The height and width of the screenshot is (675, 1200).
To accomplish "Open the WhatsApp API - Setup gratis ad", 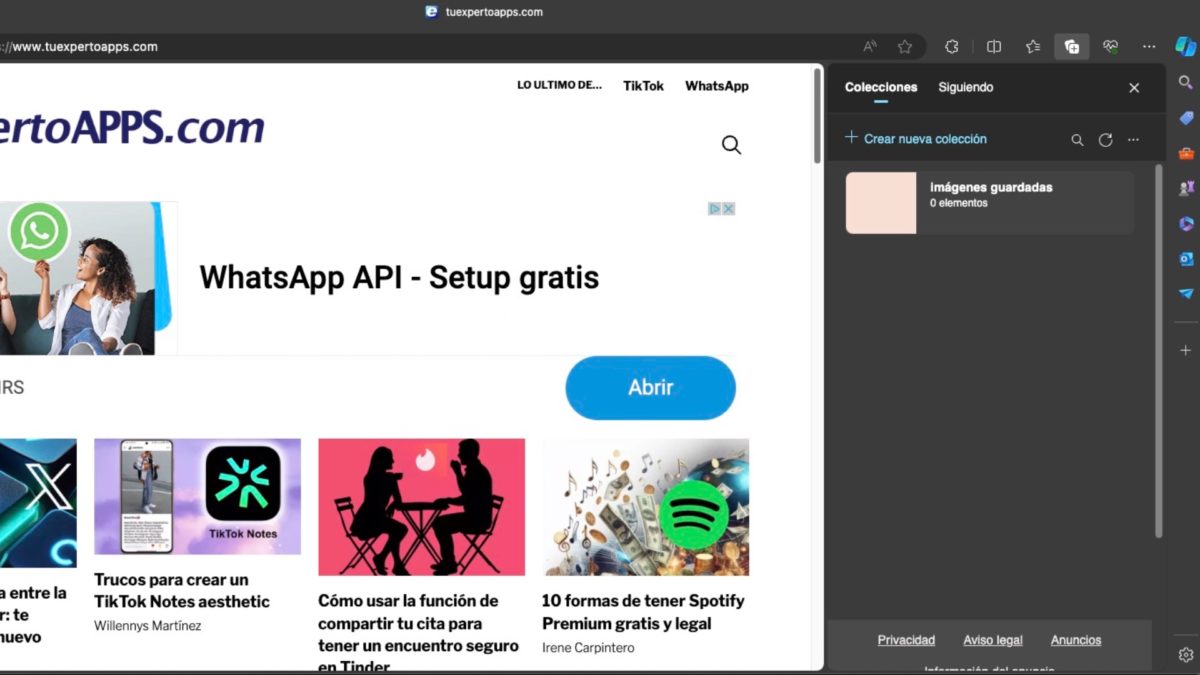I will [399, 277].
